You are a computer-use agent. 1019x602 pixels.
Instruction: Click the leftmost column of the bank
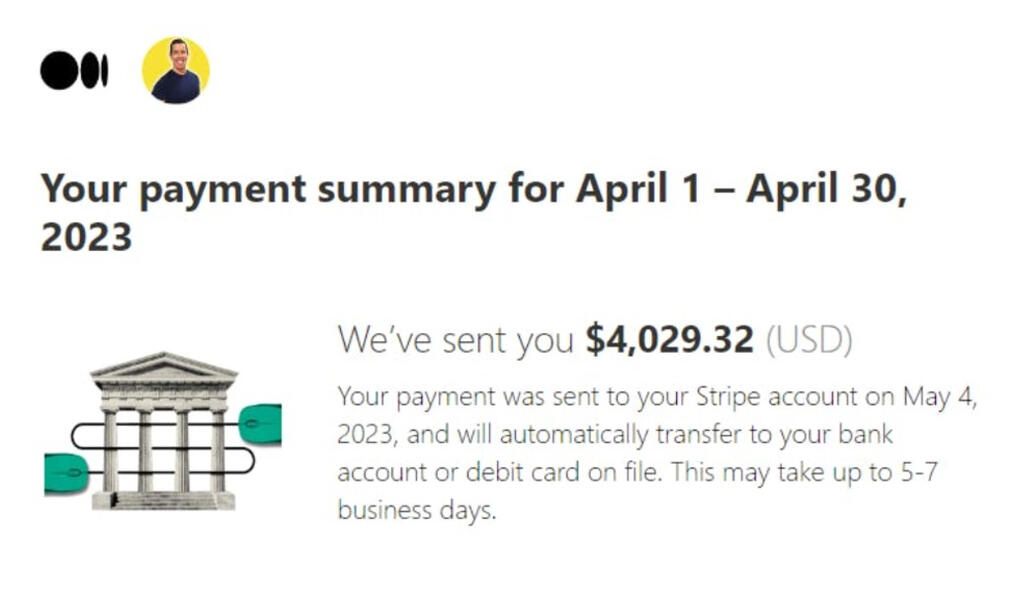110,449
